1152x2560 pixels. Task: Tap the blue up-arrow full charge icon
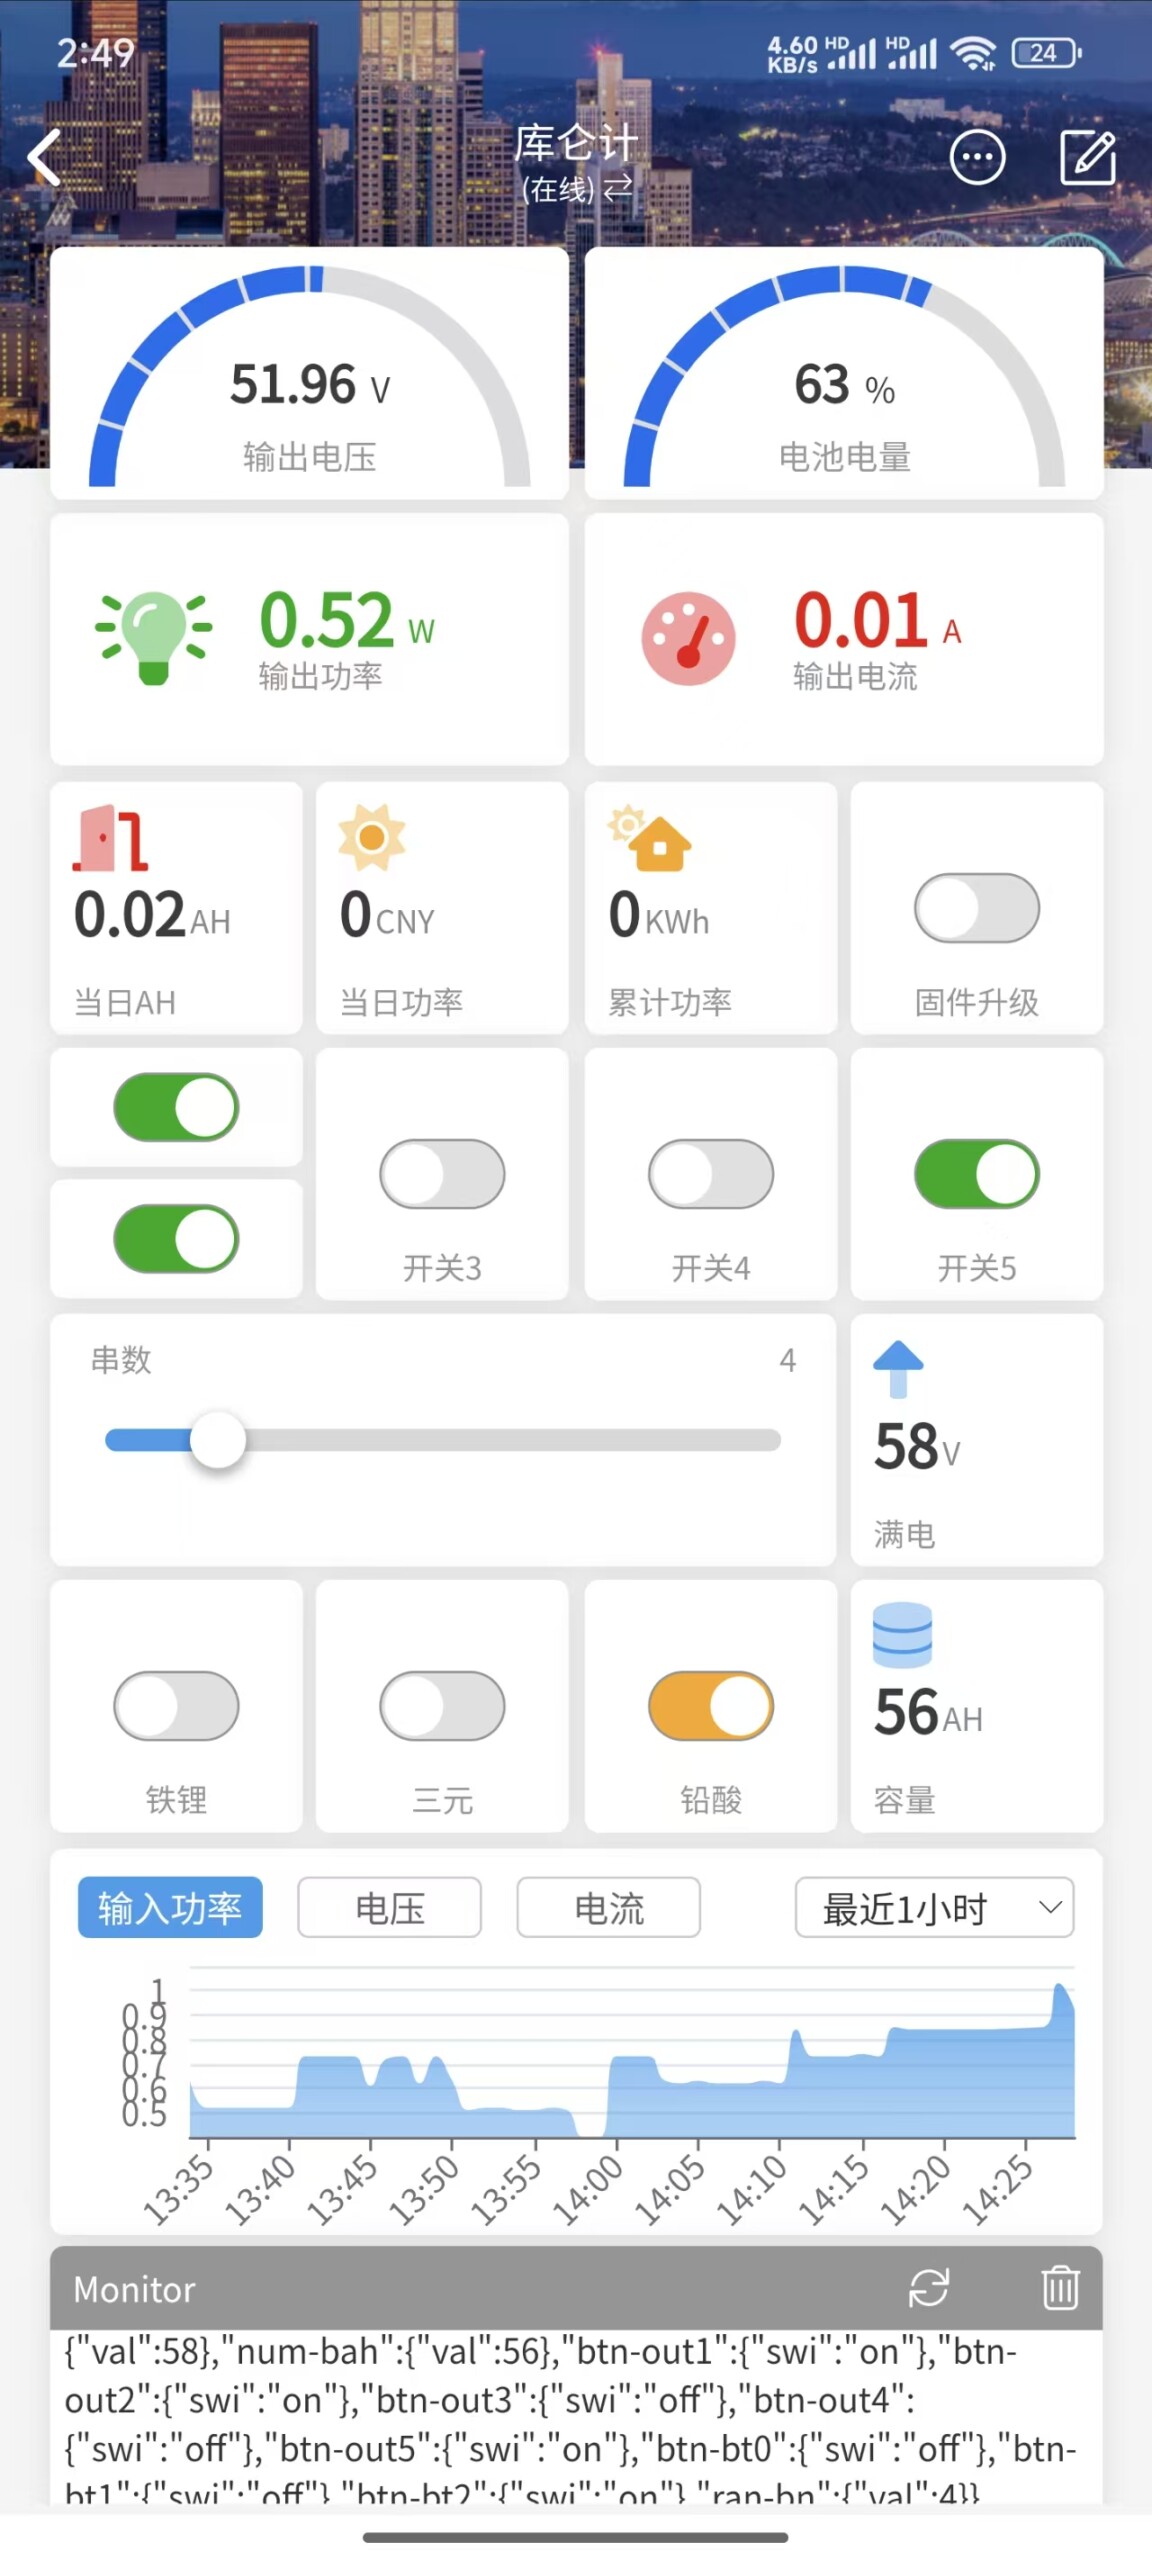898,1368
